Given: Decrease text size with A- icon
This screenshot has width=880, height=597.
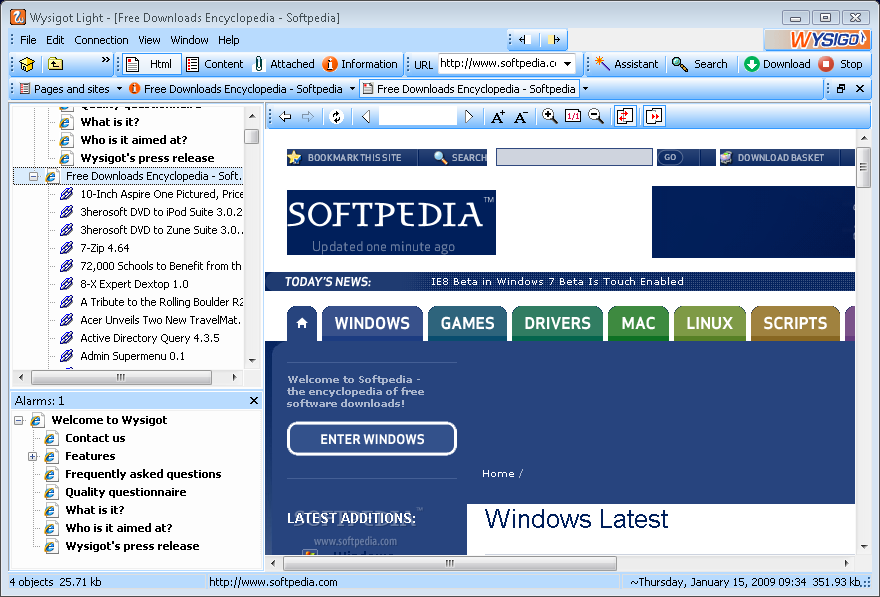Looking at the screenshot, I should click(x=521, y=117).
